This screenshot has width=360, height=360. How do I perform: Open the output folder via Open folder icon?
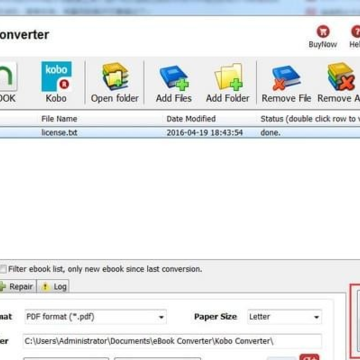point(115,77)
